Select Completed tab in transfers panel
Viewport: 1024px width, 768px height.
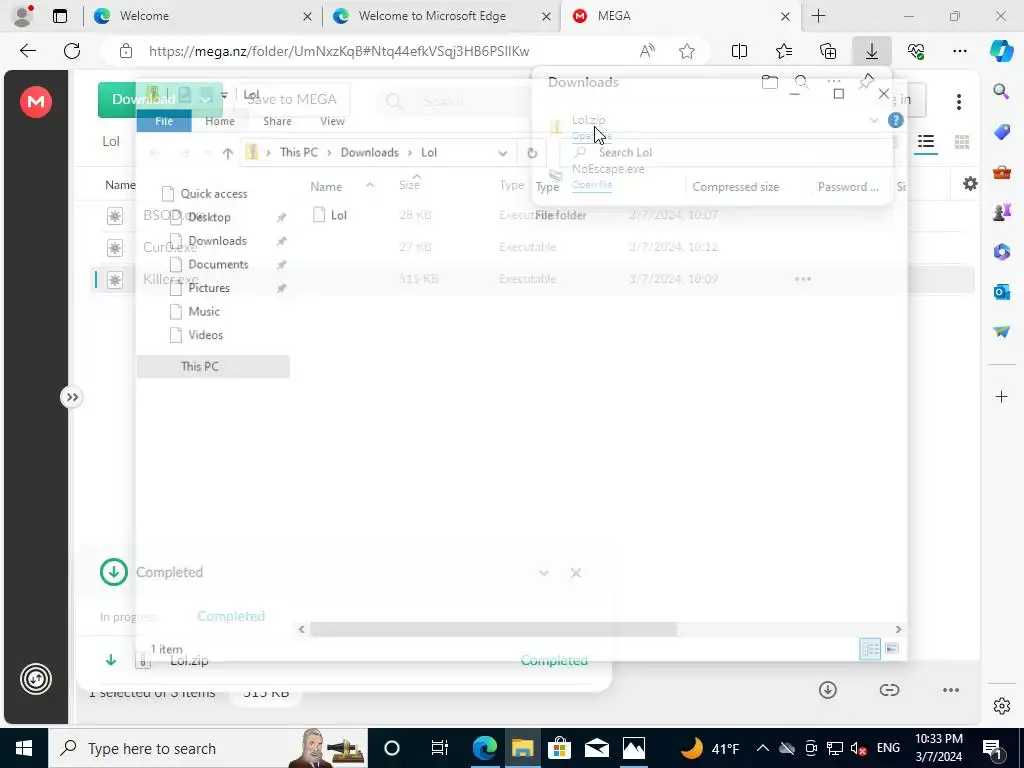[231, 616]
